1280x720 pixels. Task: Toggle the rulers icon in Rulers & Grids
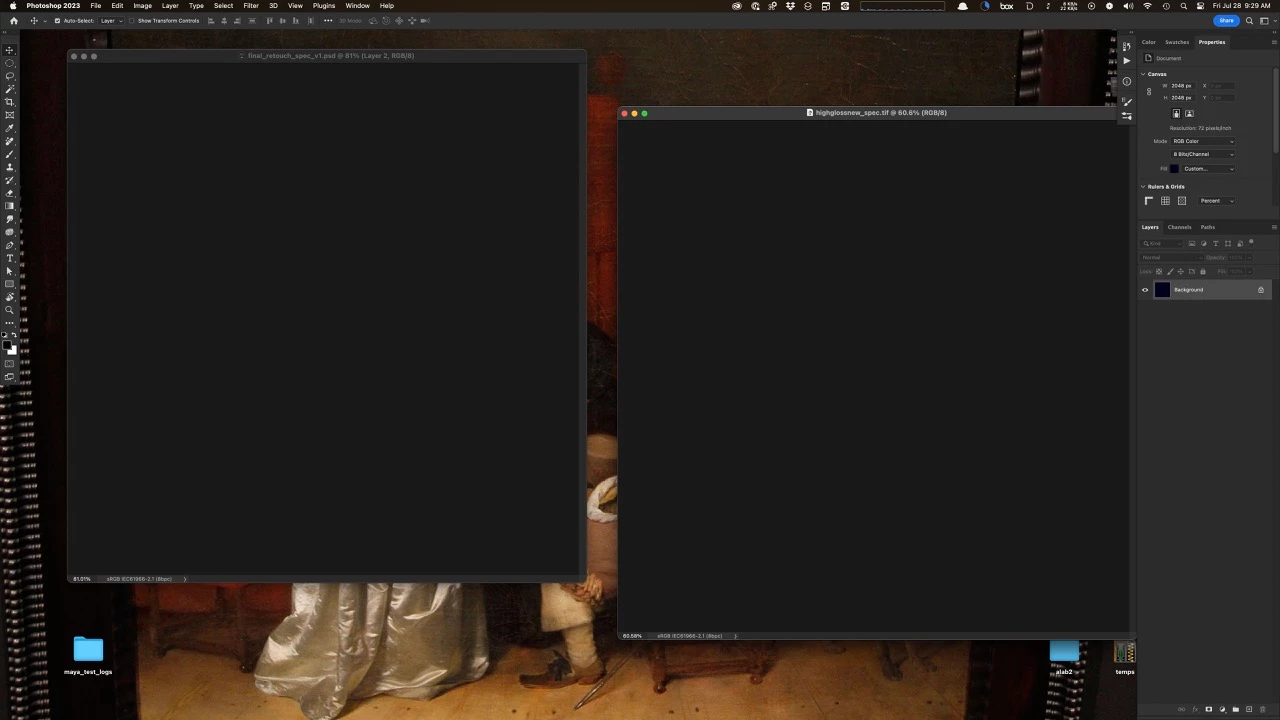1149,201
